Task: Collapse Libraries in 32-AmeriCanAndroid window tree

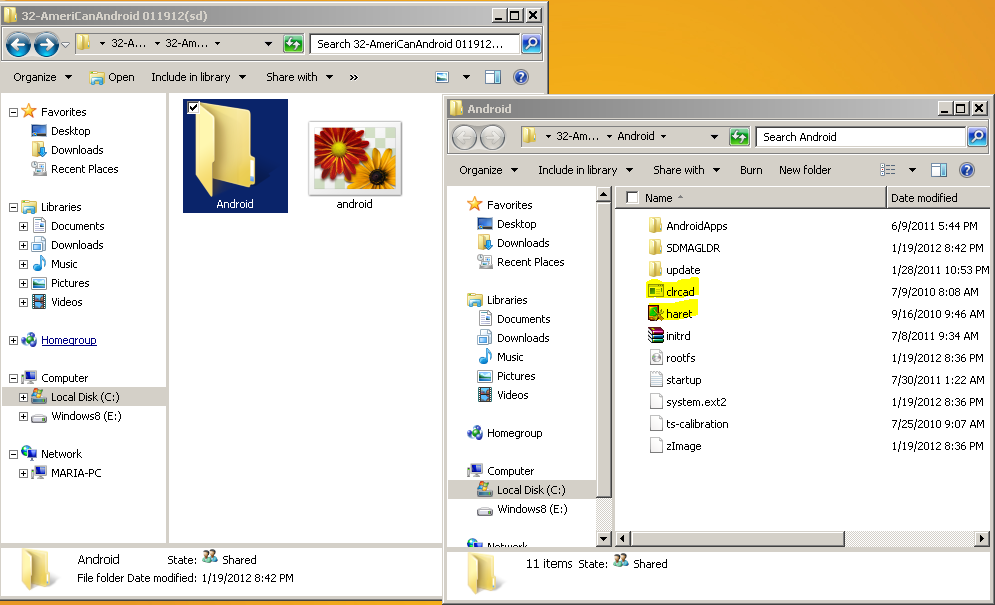Action: pyautogui.click(x=13, y=208)
